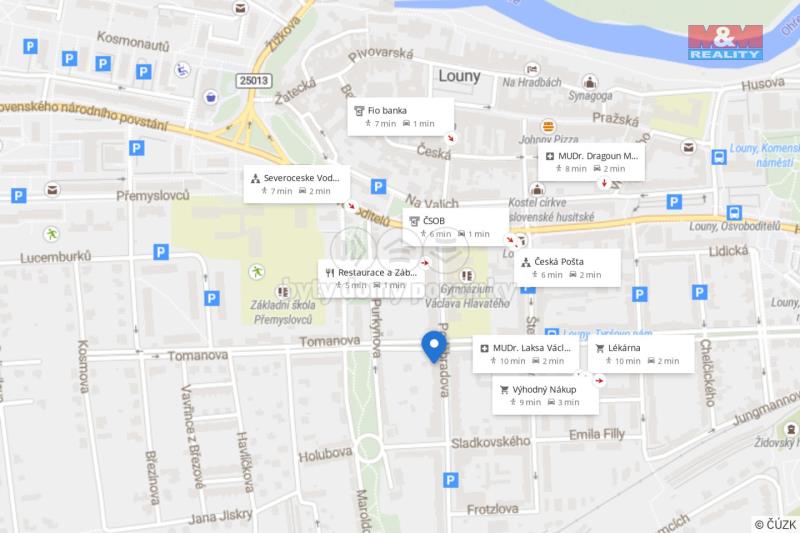This screenshot has height=533, width=800.
Task: Click the blue location pin marker
Action: click(x=434, y=347)
